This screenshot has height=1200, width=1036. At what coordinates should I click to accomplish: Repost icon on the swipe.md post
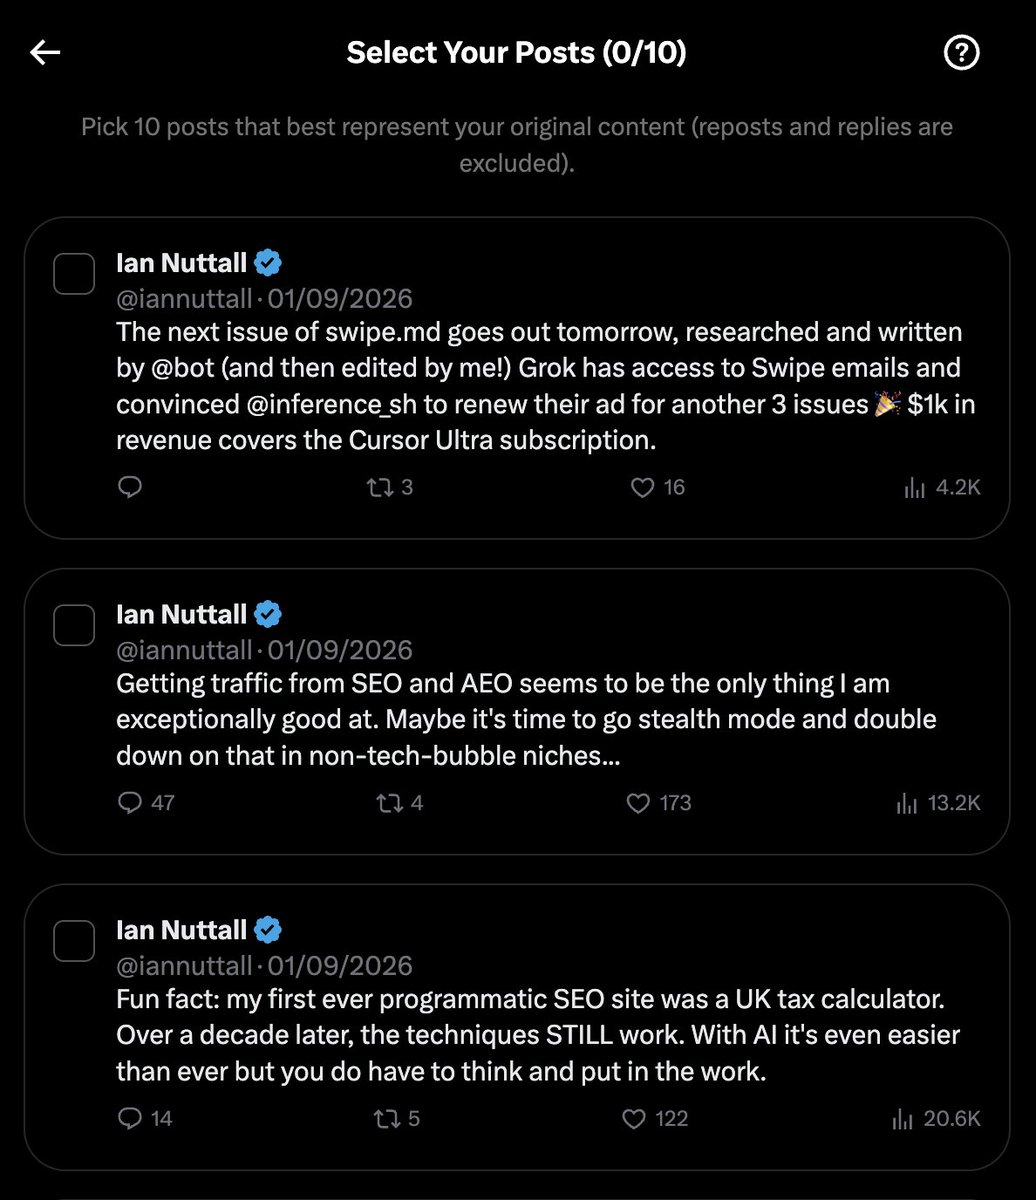[379, 487]
